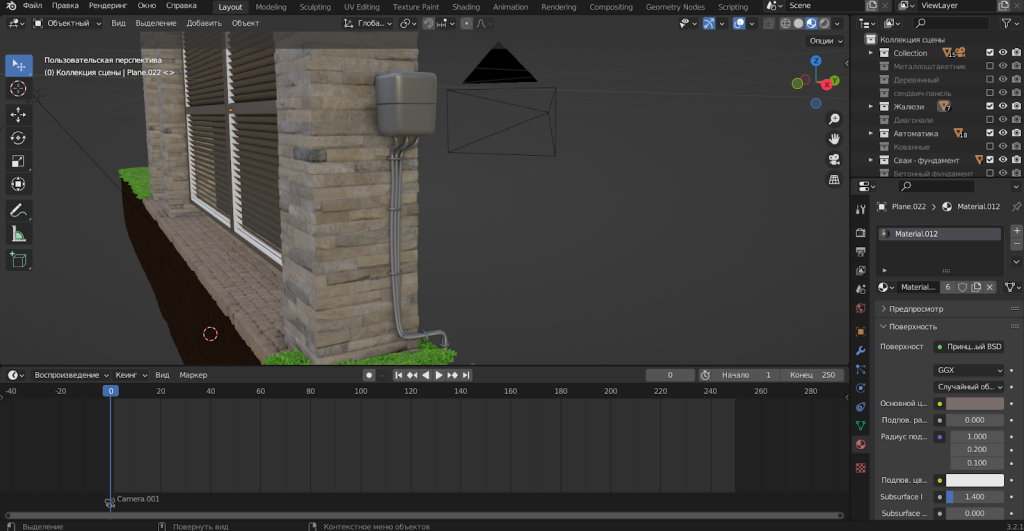Screen dimensions: 1024x531
Task: Expand the Collection tree item
Action: pos(871,53)
